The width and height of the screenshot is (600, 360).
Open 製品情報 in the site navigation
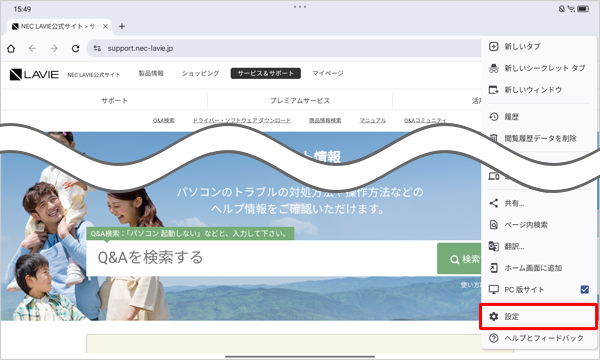[x=151, y=73]
